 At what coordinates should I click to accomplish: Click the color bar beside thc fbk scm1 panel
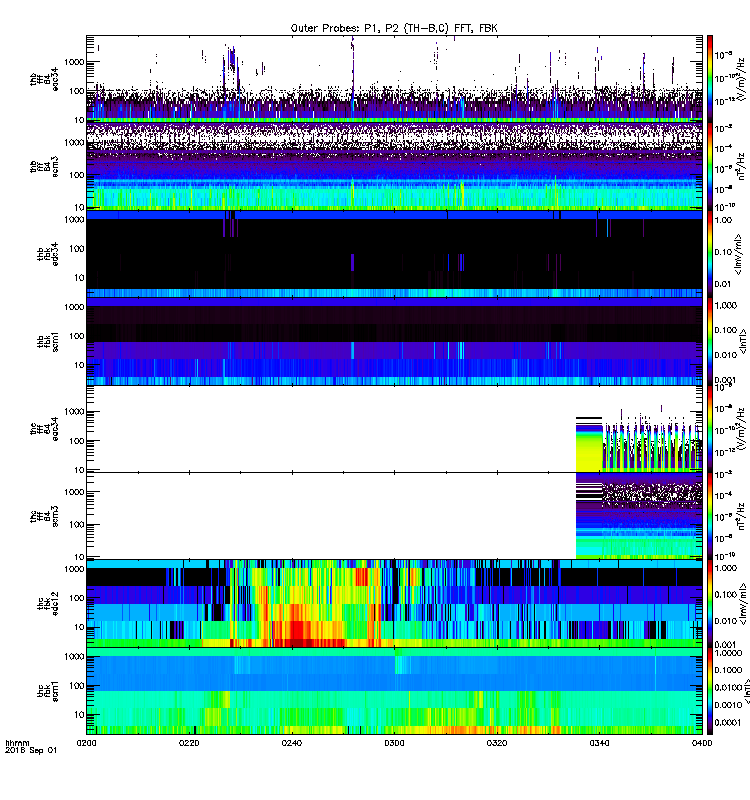(710, 691)
